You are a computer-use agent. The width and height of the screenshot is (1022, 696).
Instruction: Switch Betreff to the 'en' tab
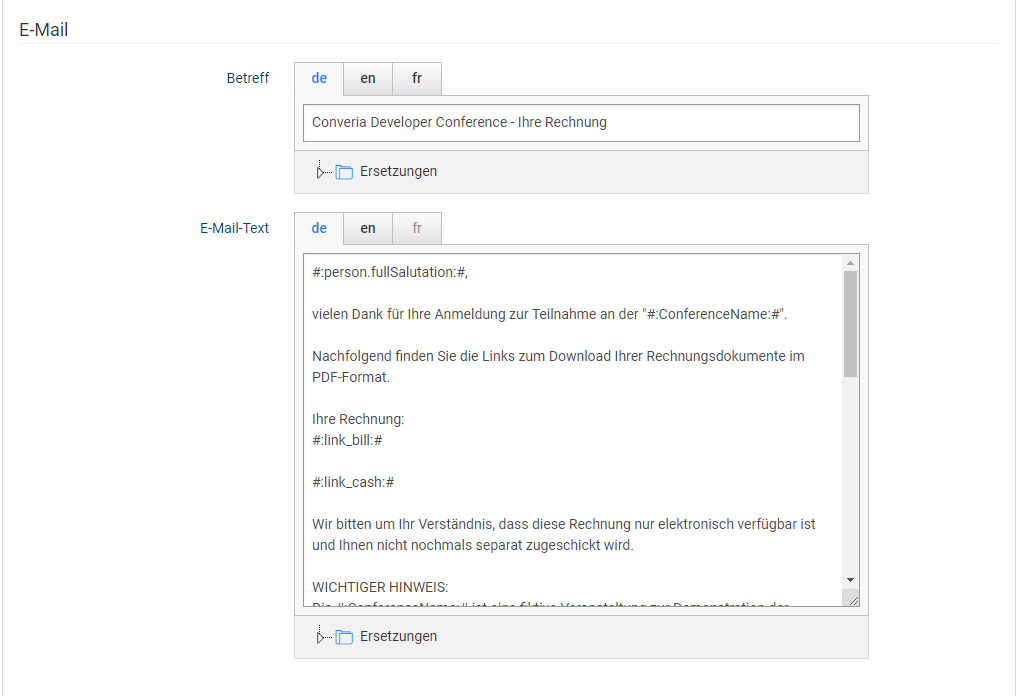[x=368, y=79]
